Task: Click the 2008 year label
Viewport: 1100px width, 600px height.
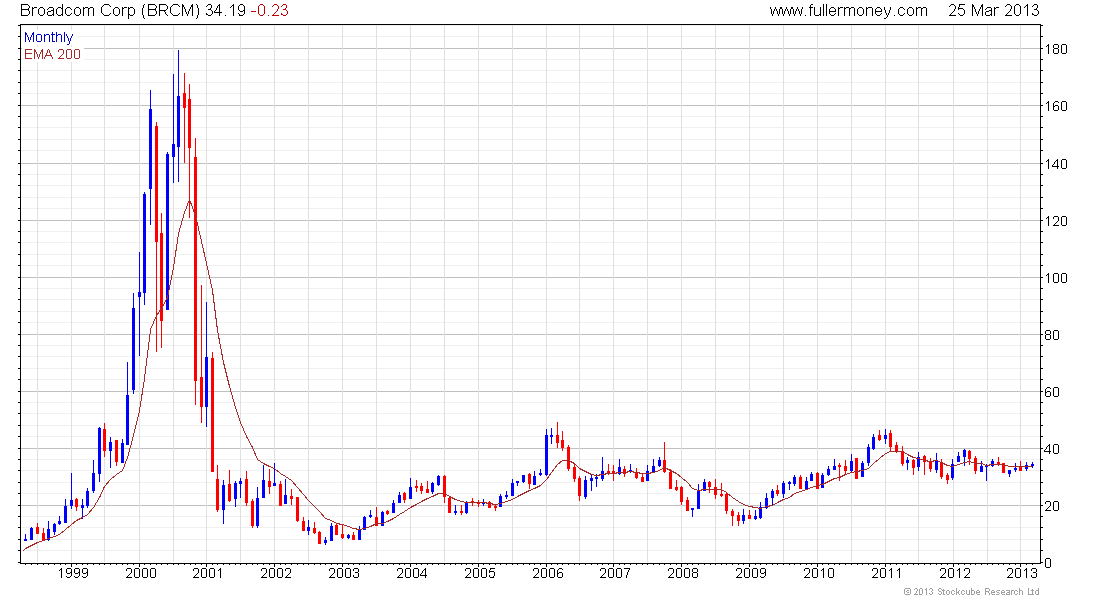Action: pos(683,573)
